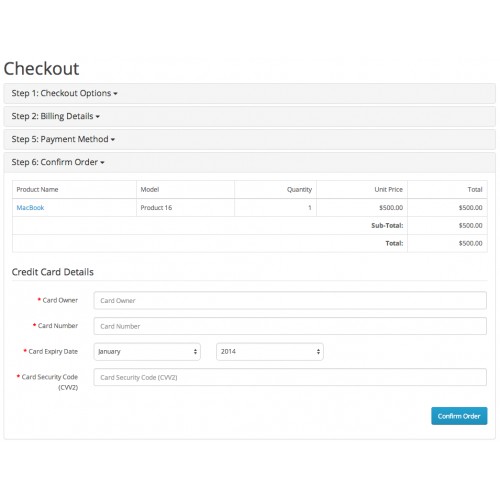Click caret arrow beside Payment Method
The height and width of the screenshot is (500, 500).
click(113, 140)
